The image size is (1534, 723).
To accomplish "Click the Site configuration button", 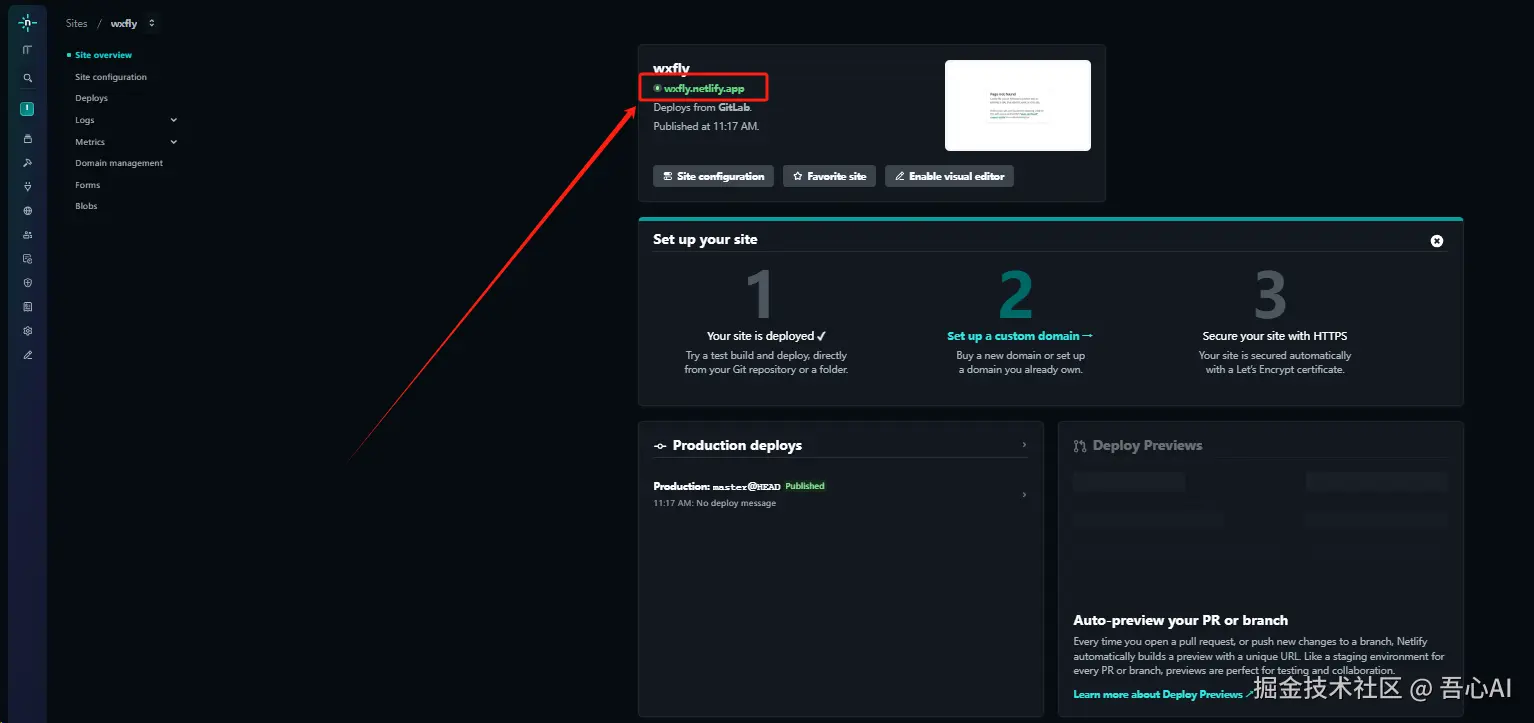I will pos(713,176).
